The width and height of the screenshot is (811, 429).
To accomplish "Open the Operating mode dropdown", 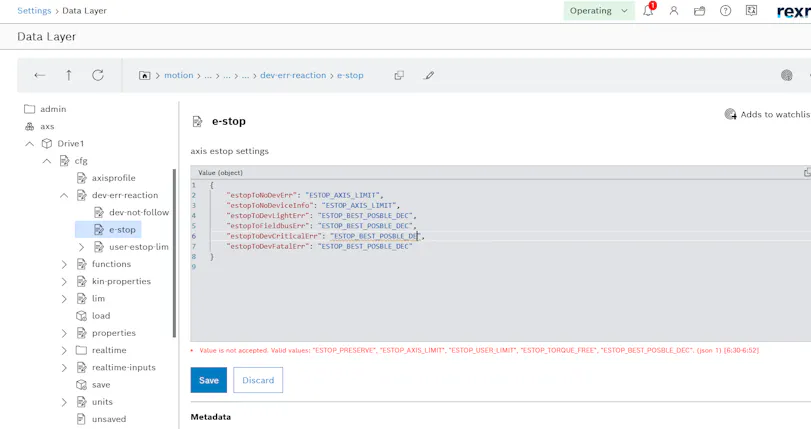I will pos(598,10).
